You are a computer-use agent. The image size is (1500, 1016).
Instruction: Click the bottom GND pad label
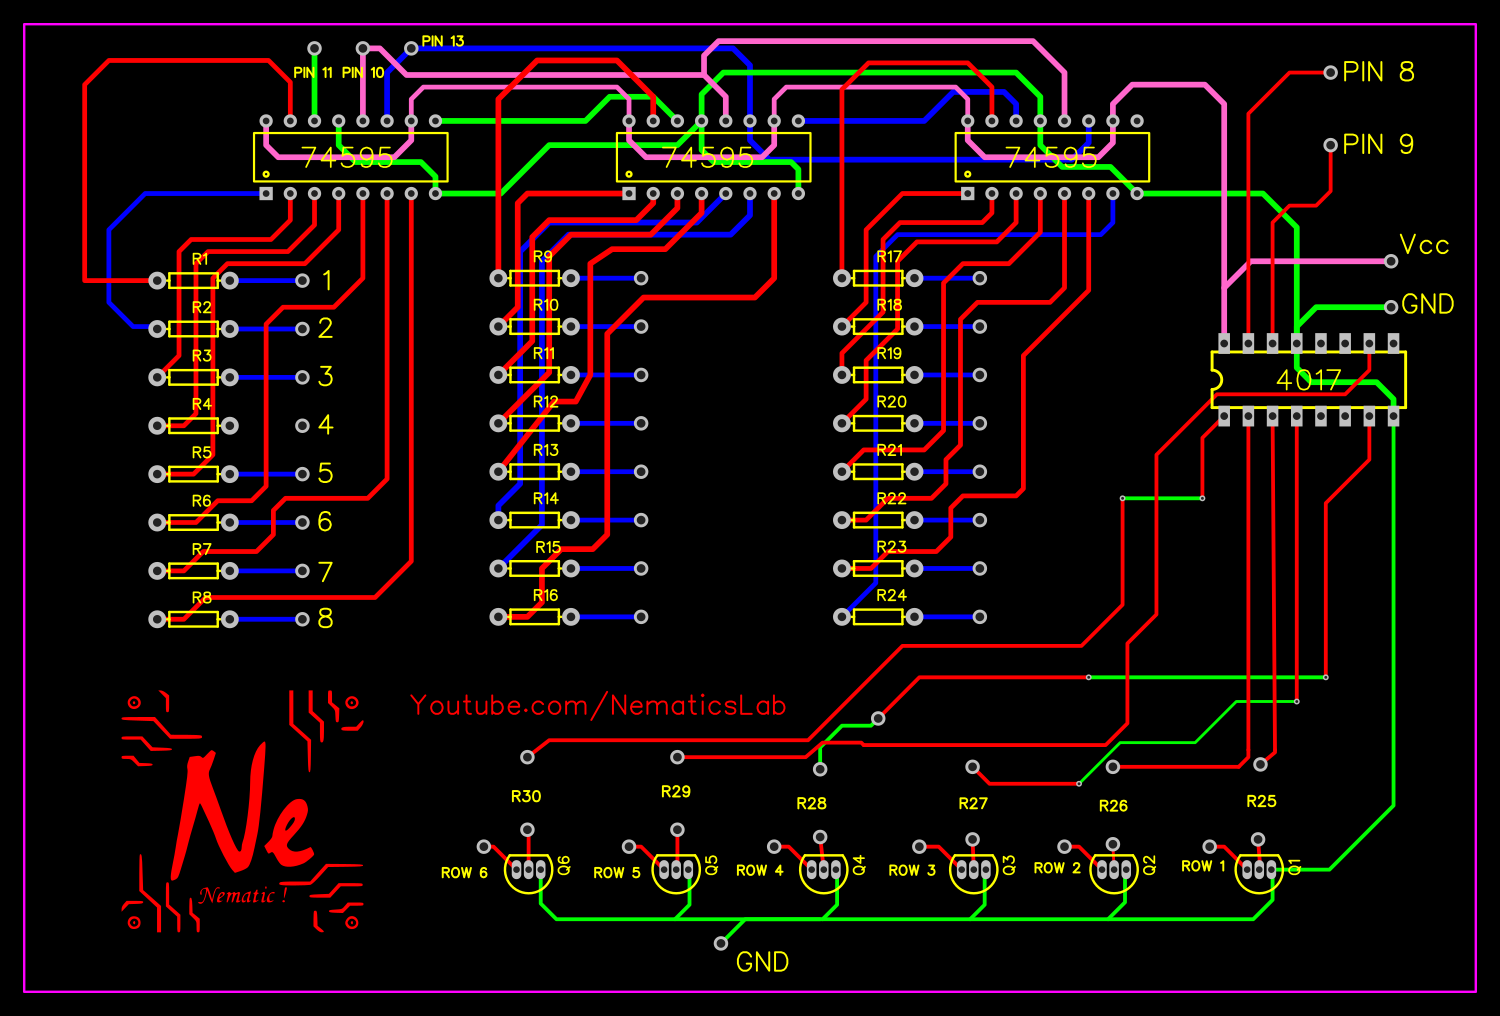pos(763,962)
